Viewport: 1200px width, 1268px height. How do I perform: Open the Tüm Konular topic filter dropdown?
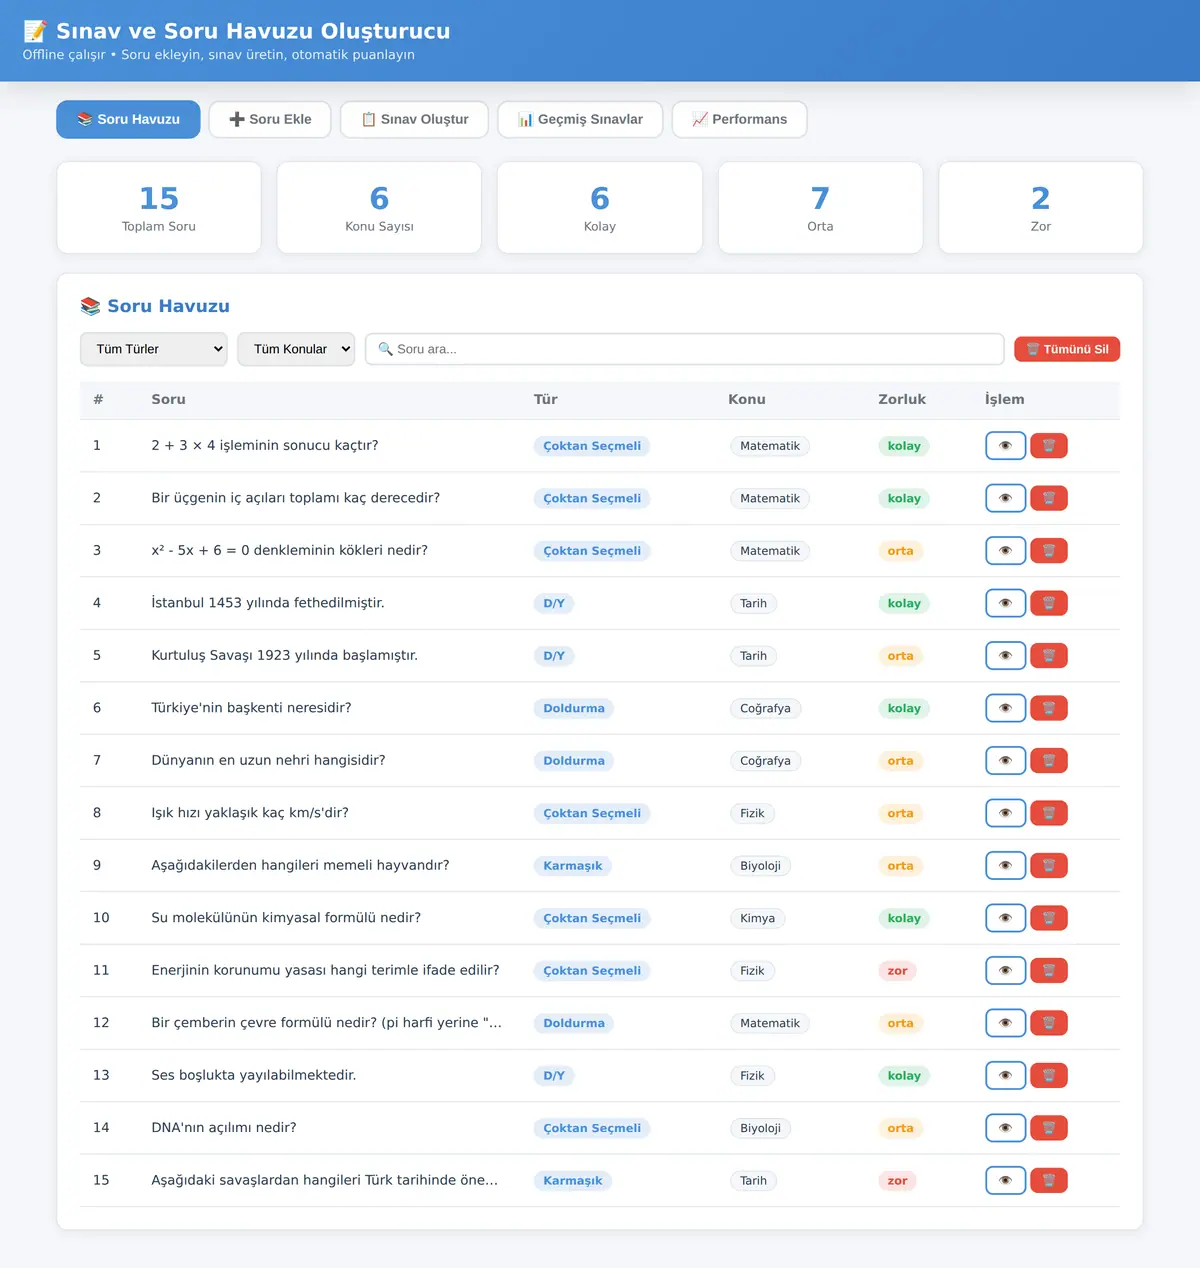[296, 349]
